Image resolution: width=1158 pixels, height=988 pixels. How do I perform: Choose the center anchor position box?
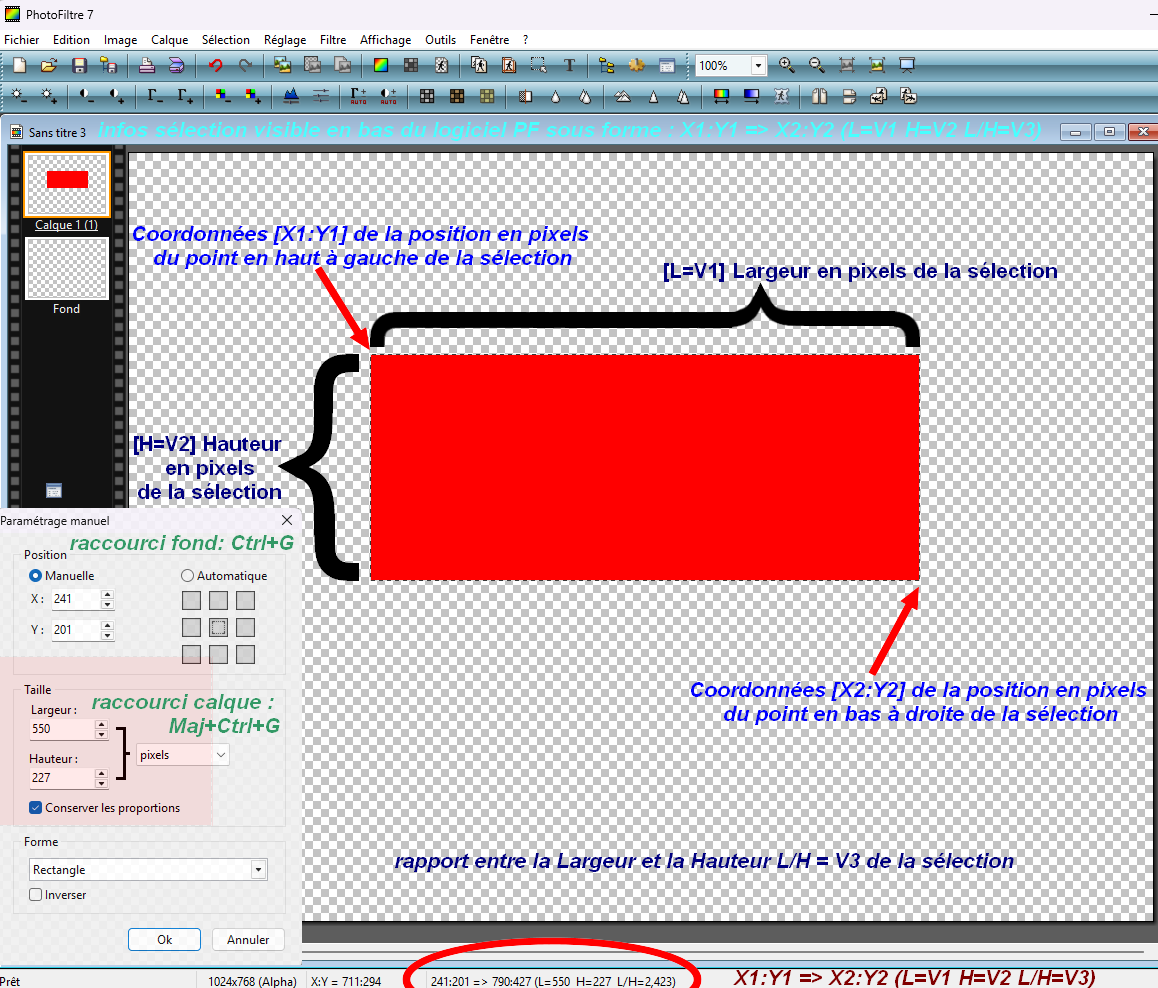pos(218,628)
